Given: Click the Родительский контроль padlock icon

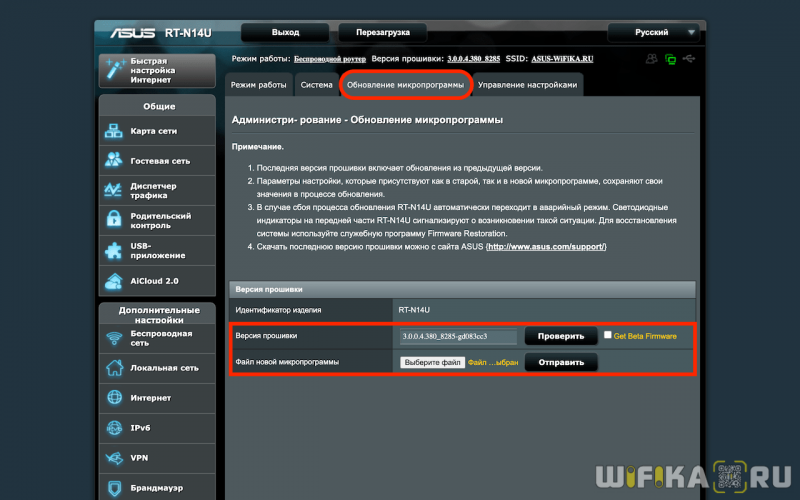Looking at the screenshot, I should click(114, 220).
